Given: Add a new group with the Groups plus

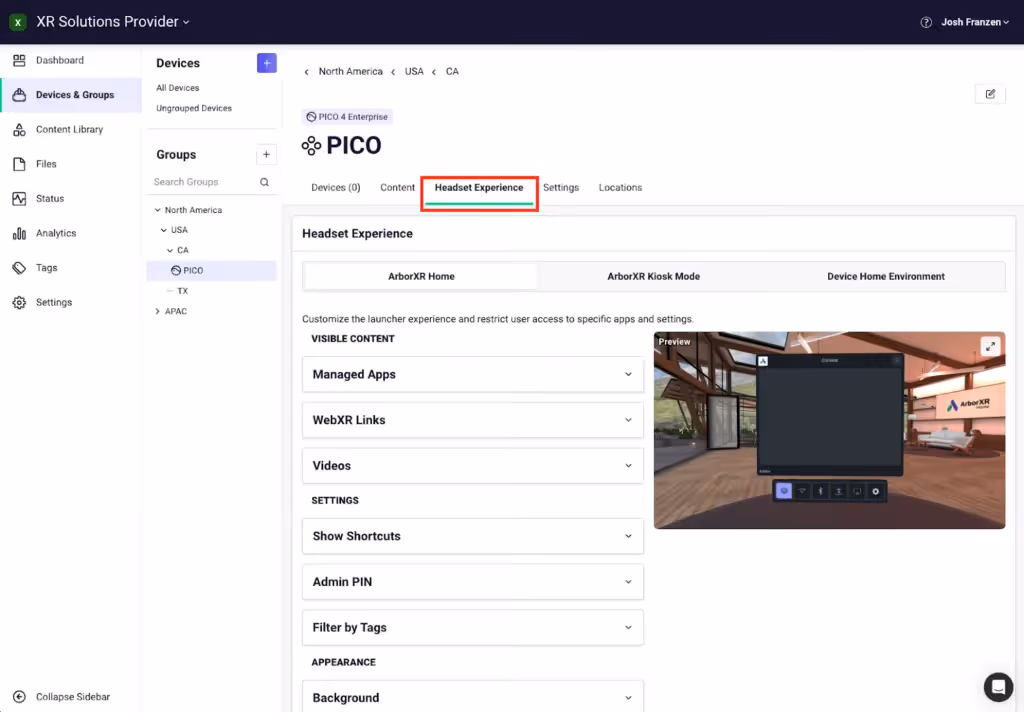Looking at the screenshot, I should (x=266, y=155).
